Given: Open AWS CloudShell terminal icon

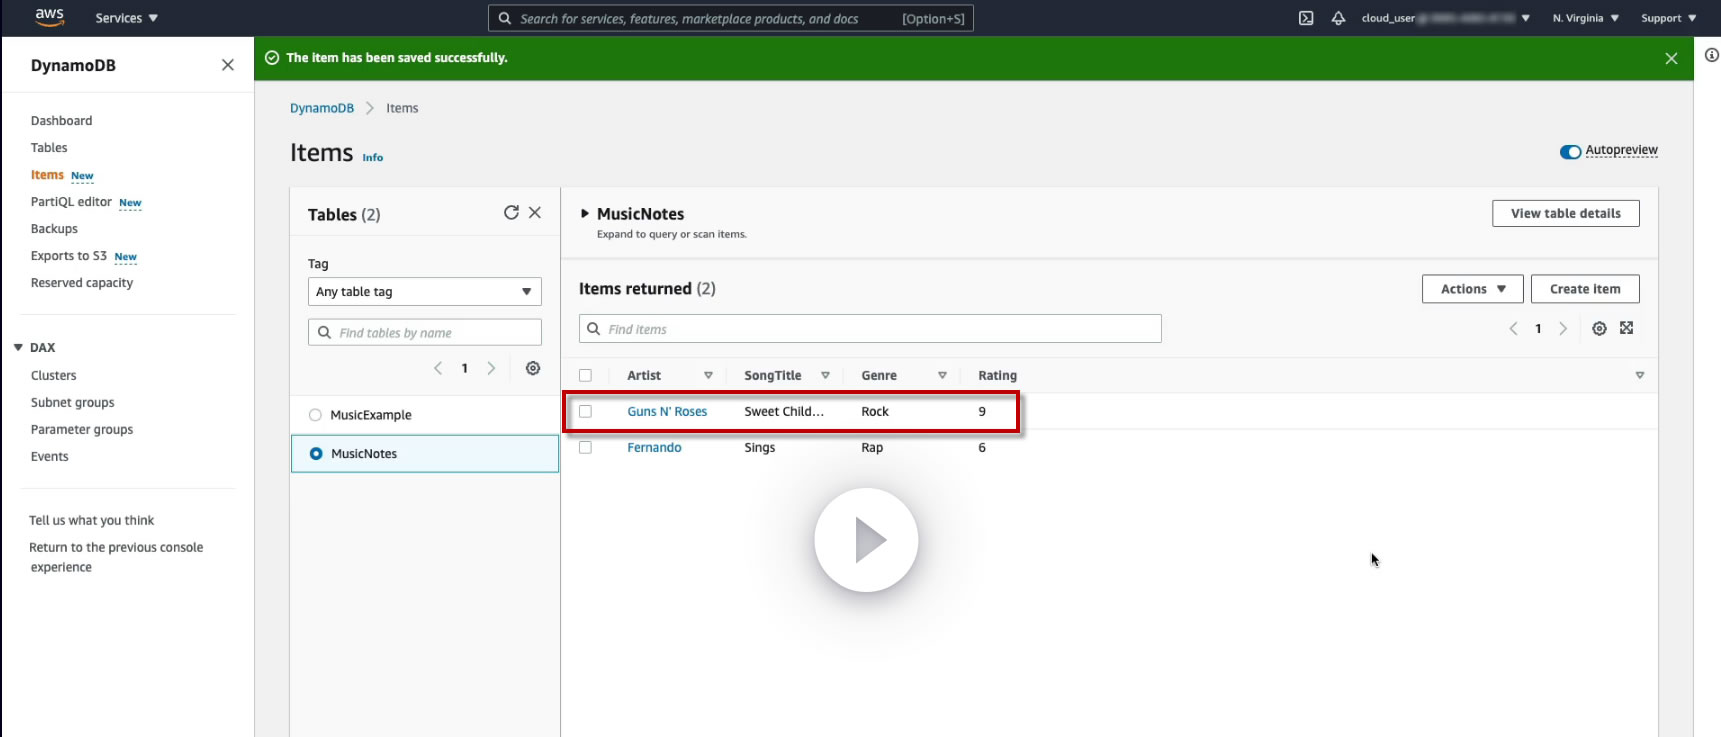Looking at the screenshot, I should point(1306,18).
